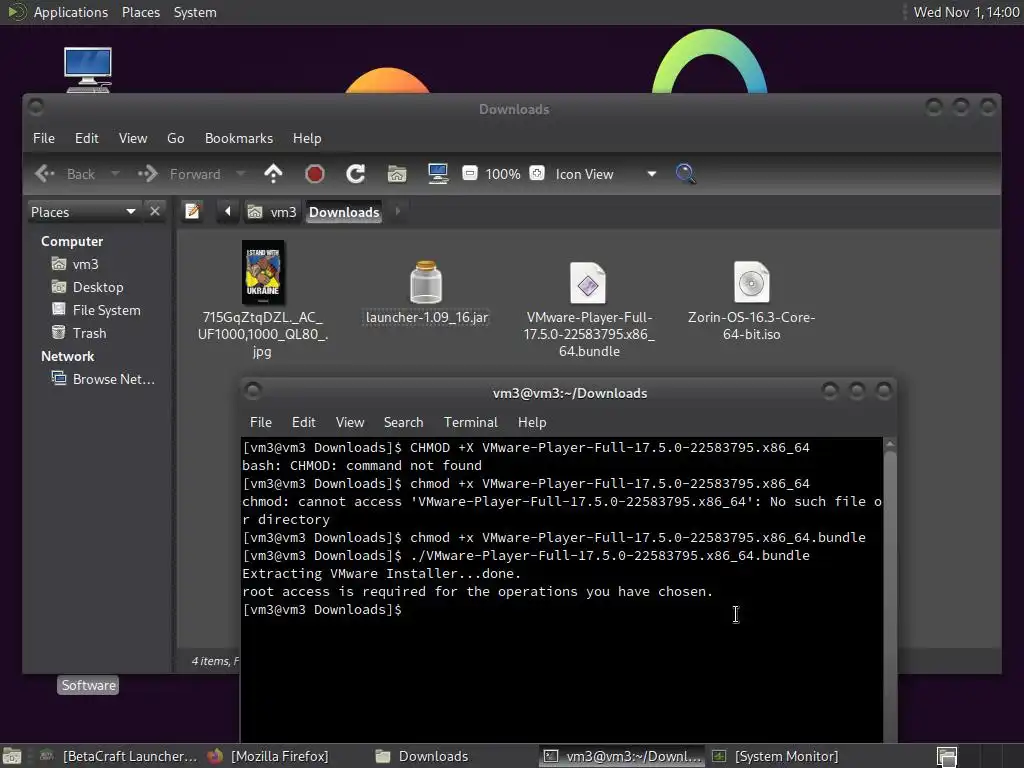Click the terminal prompt input line
The height and width of the screenshot is (768, 1024).
tap(562, 610)
